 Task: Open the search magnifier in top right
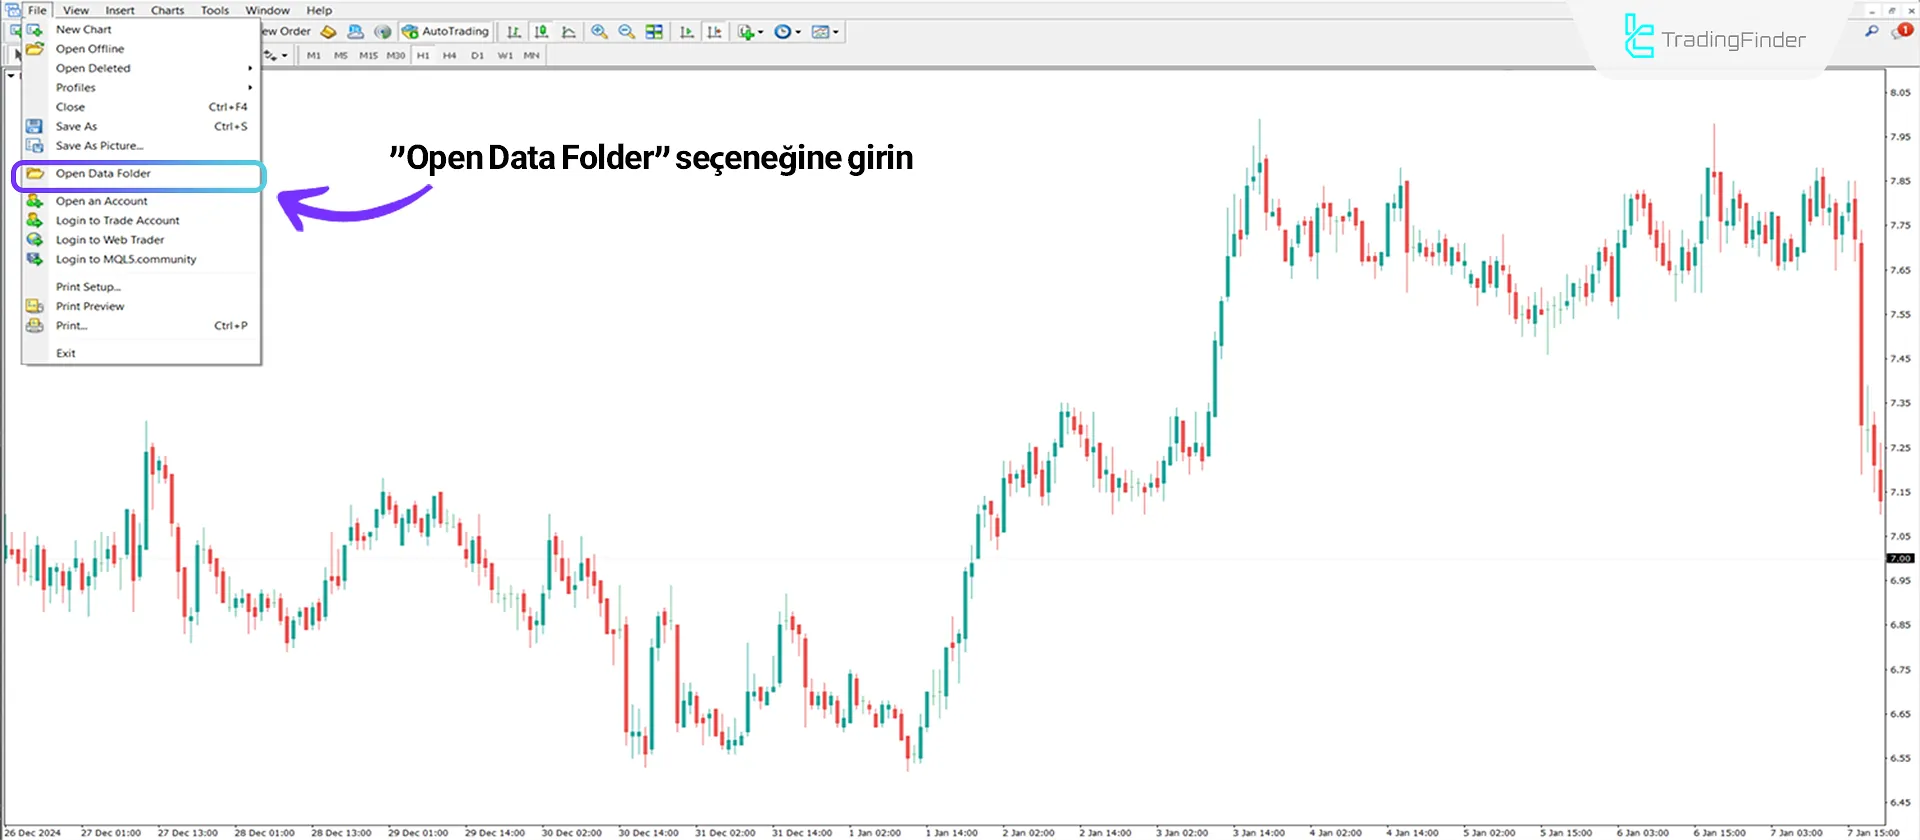(1872, 32)
